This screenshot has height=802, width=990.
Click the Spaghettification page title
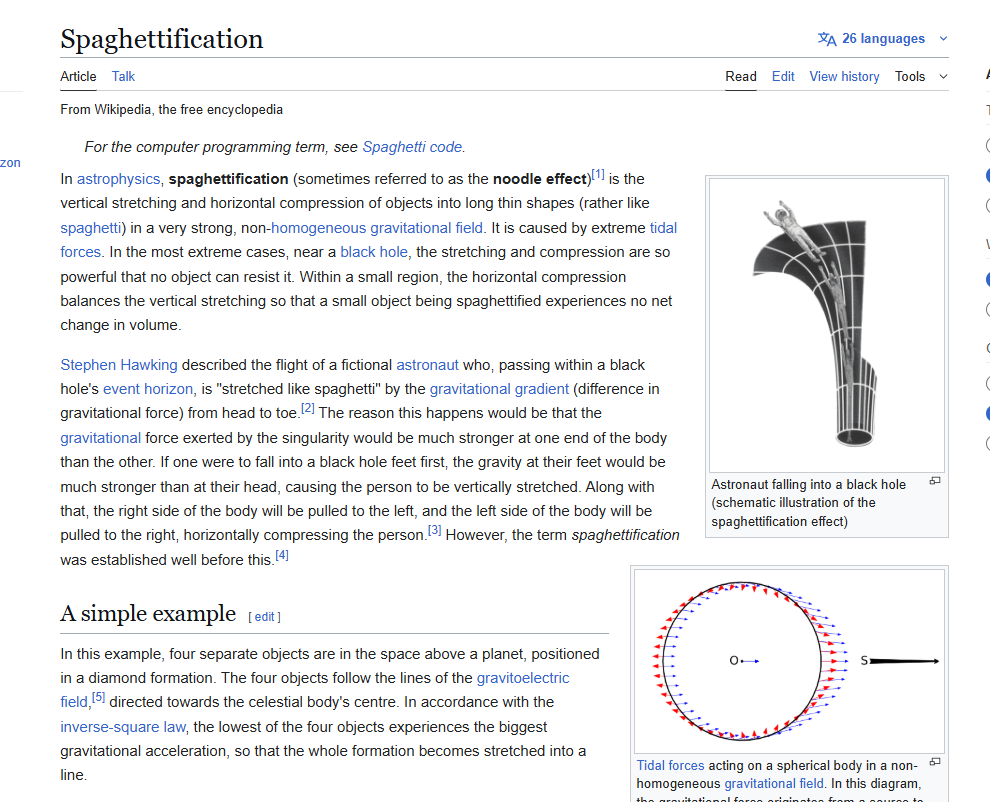pos(162,39)
